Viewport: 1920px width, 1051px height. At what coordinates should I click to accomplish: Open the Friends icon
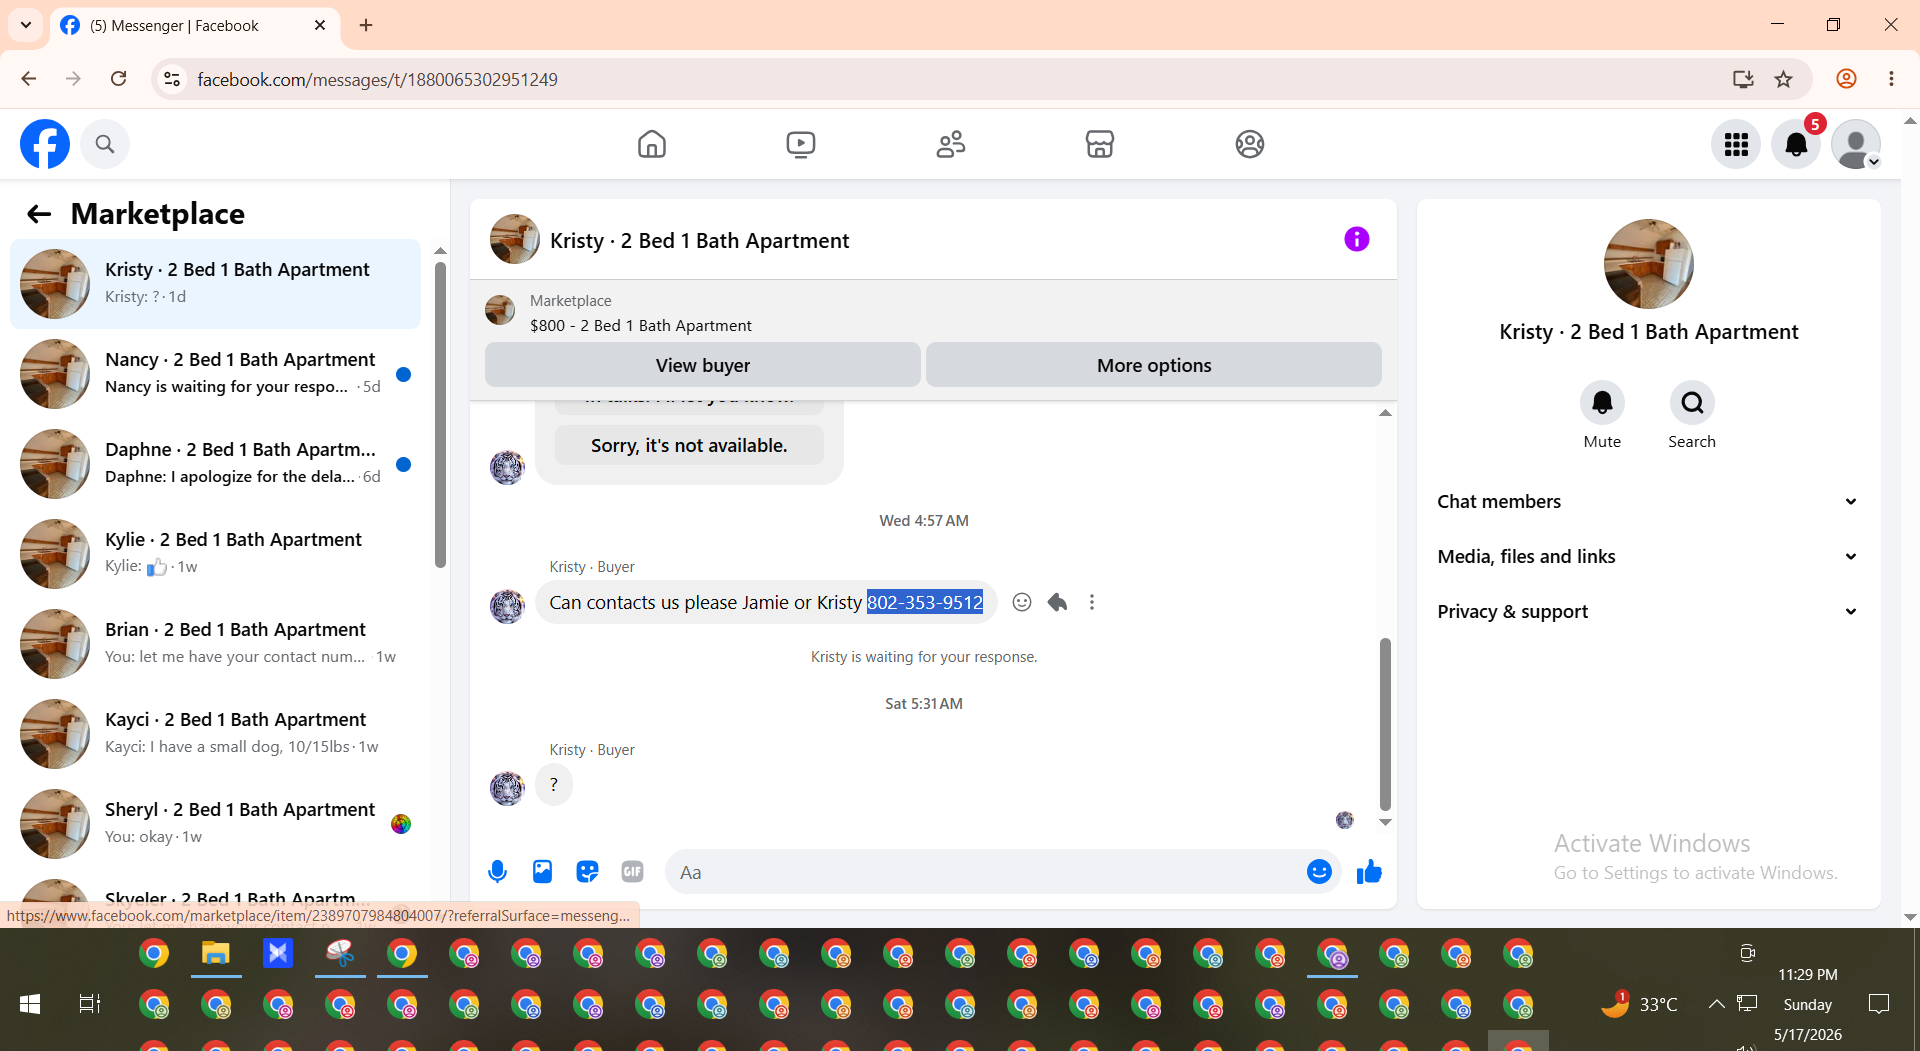(950, 144)
